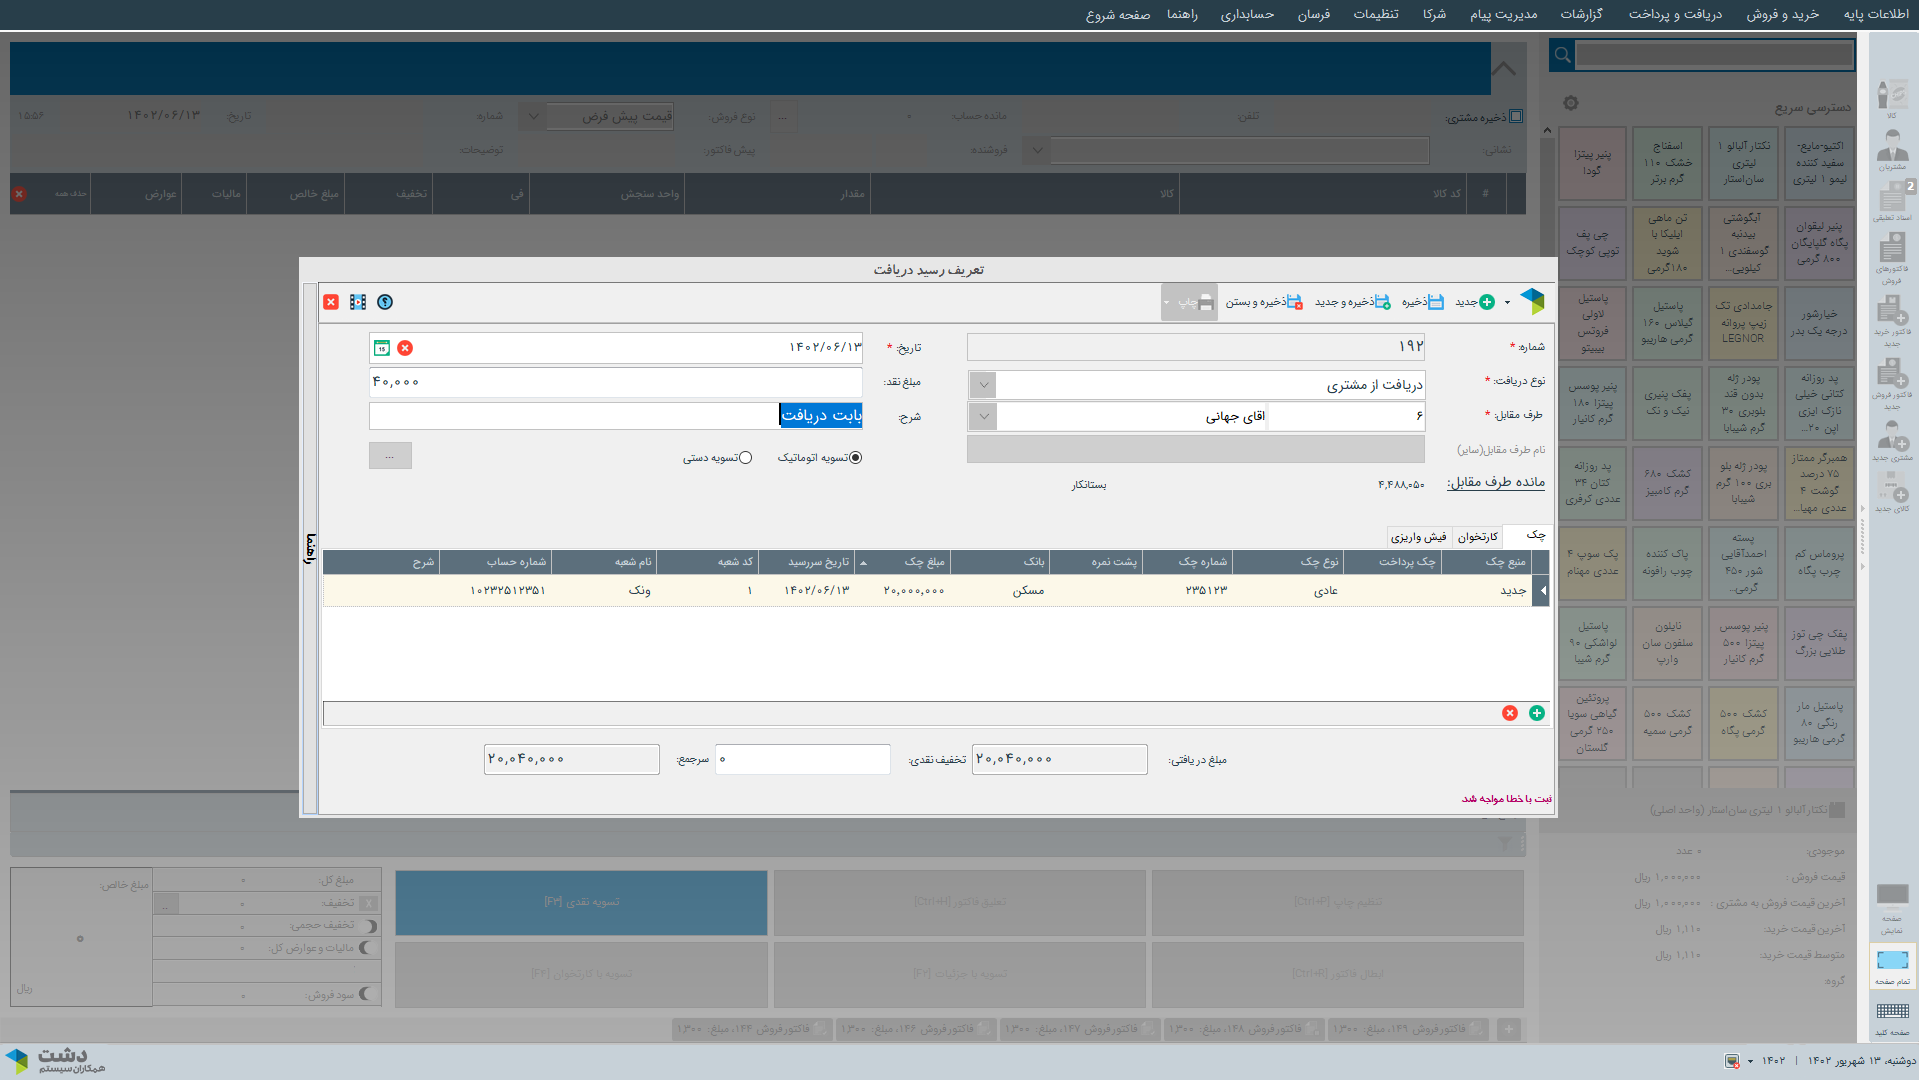Click the '...' button under description field
Screen dimensions: 1919x1080
click(x=390, y=456)
